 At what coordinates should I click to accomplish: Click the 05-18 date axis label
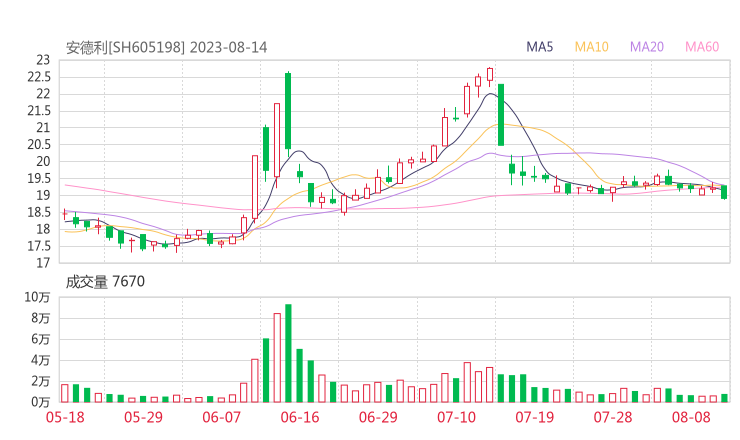coord(65,417)
